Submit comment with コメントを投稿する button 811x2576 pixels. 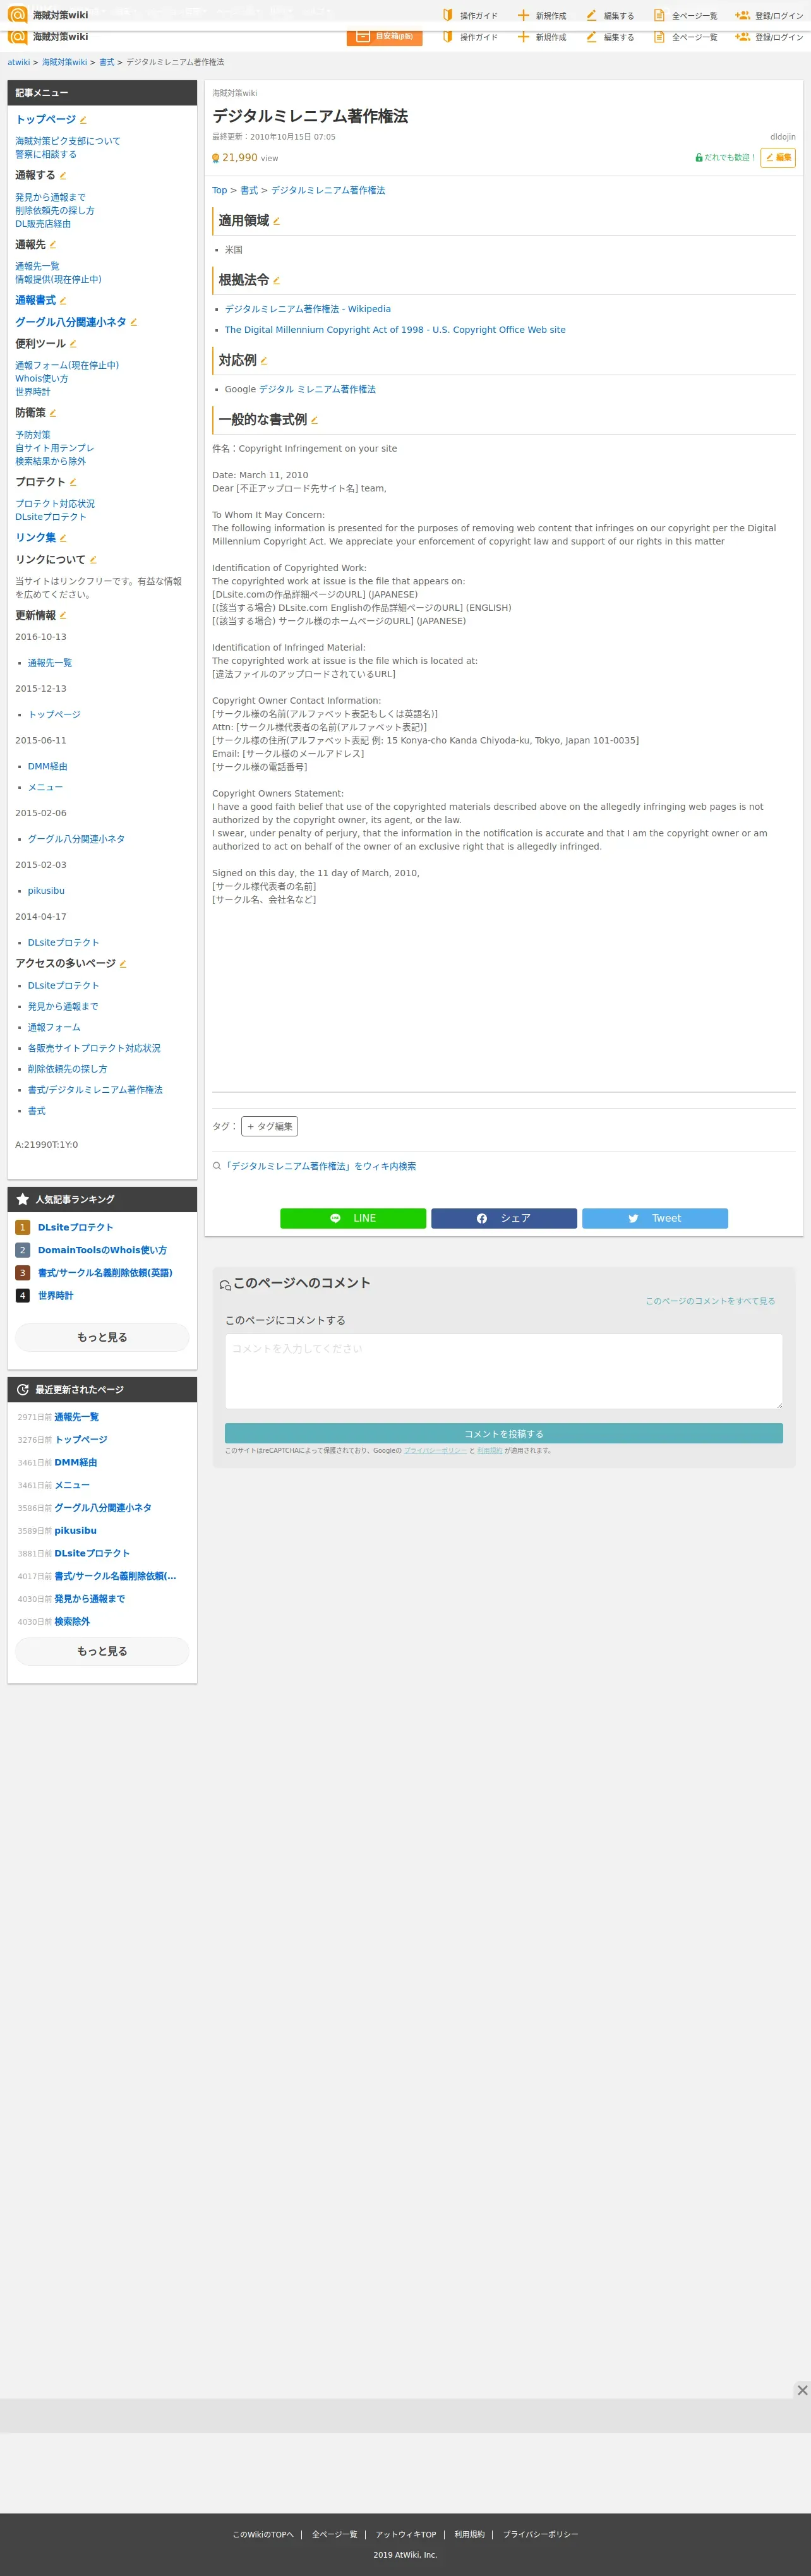(504, 1434)
